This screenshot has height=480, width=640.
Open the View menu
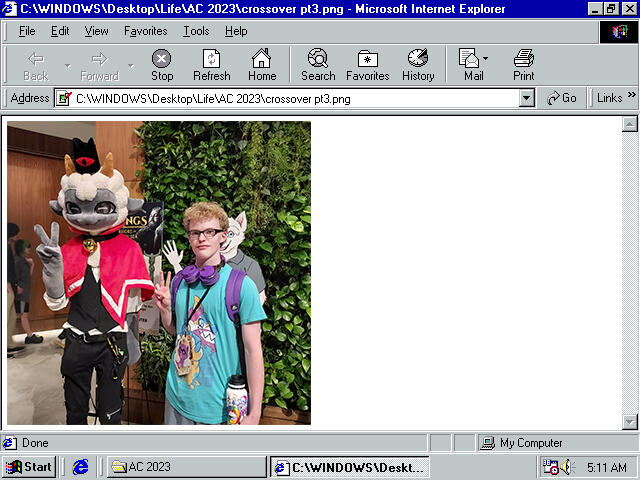click(x=96, y=31)
